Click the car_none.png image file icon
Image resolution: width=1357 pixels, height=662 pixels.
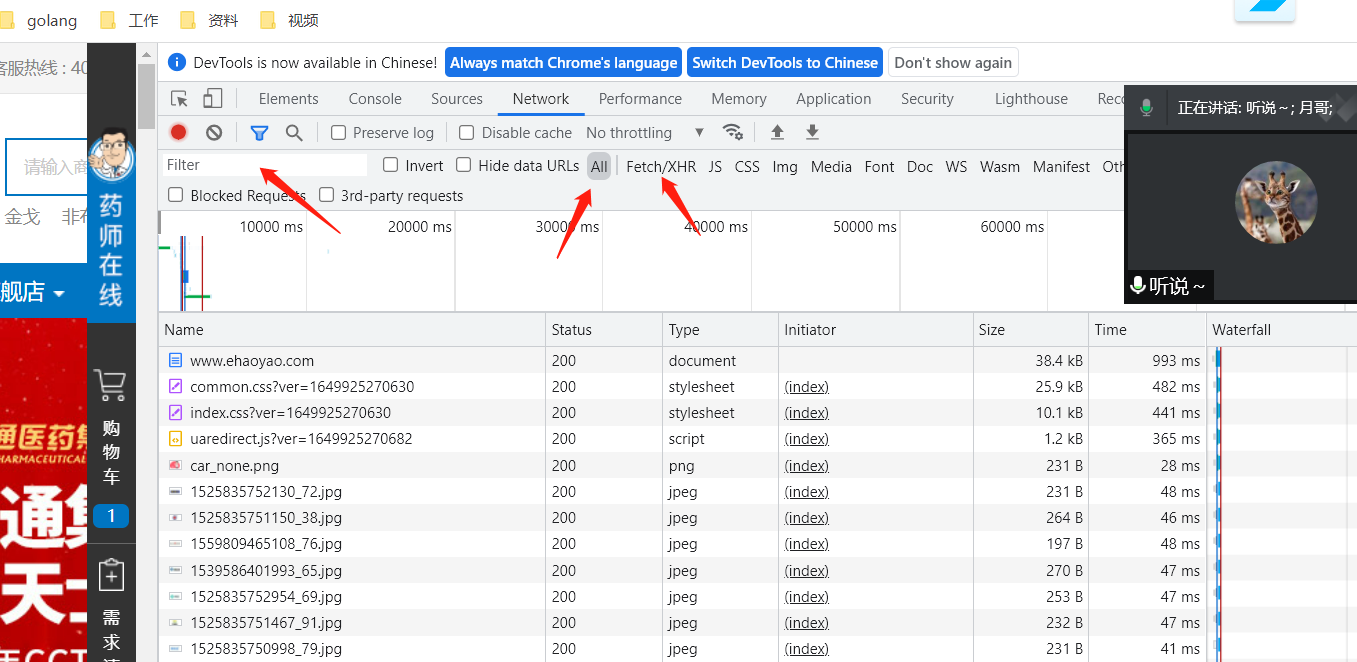(175, 465)
